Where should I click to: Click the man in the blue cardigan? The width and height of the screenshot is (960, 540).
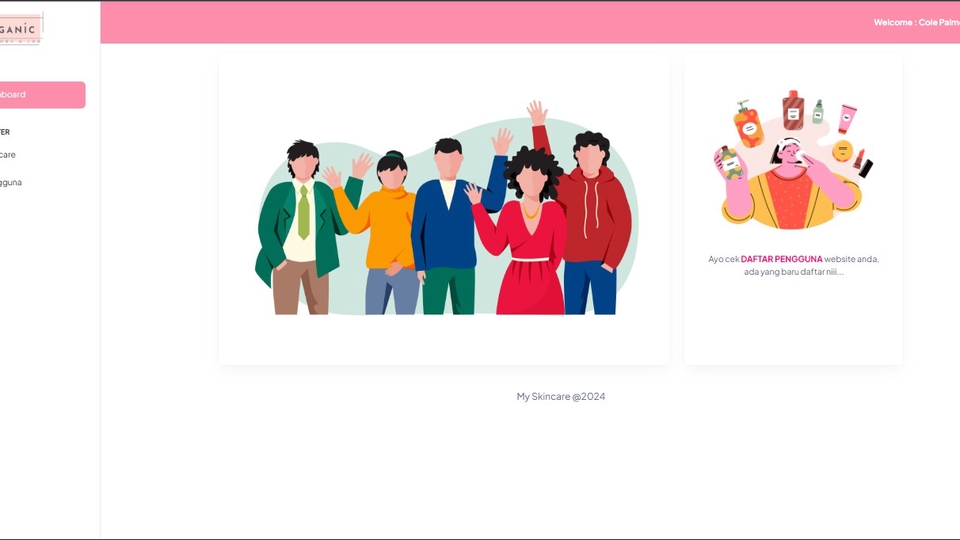point(446,230)
